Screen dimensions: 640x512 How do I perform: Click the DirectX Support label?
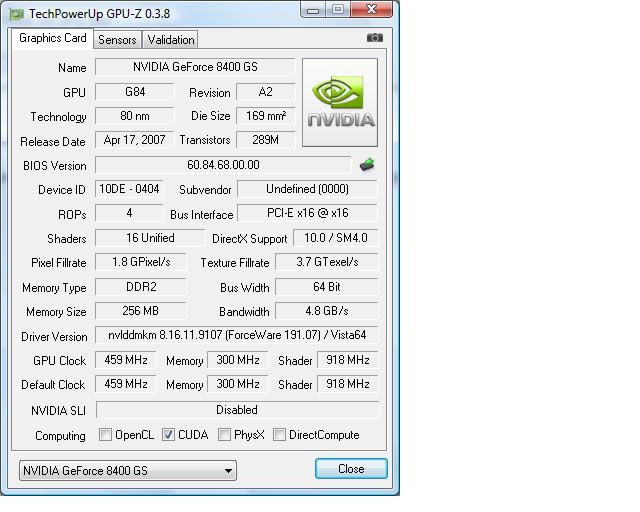(249, 239)
